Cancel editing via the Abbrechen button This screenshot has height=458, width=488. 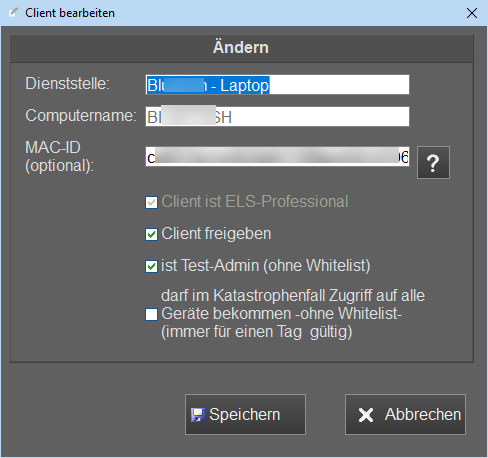405,415
